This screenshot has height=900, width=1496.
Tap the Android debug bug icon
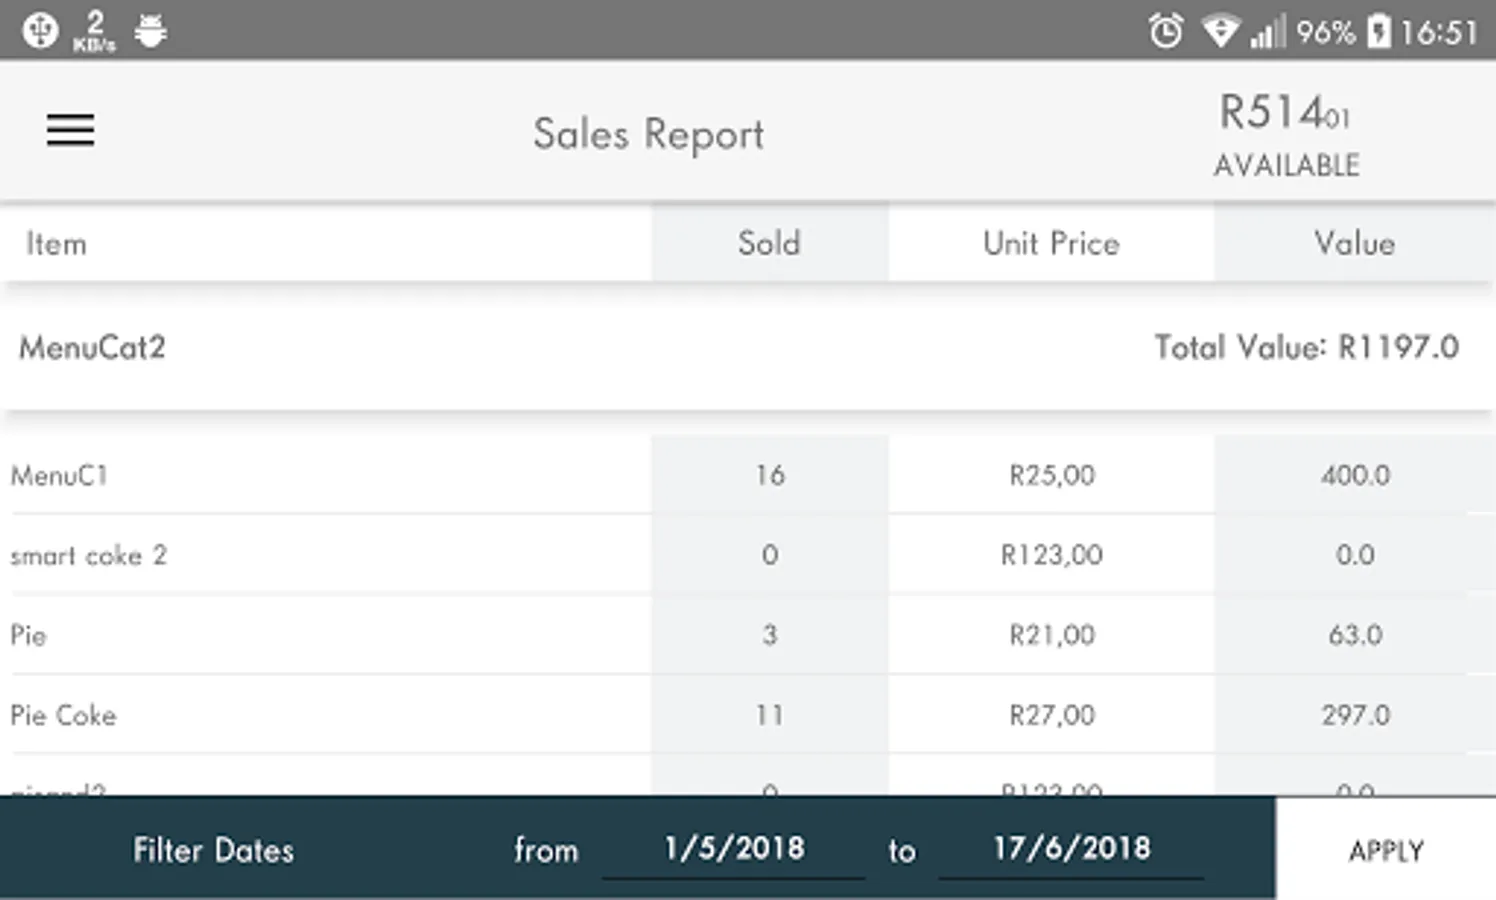click(x=151, y=31)
